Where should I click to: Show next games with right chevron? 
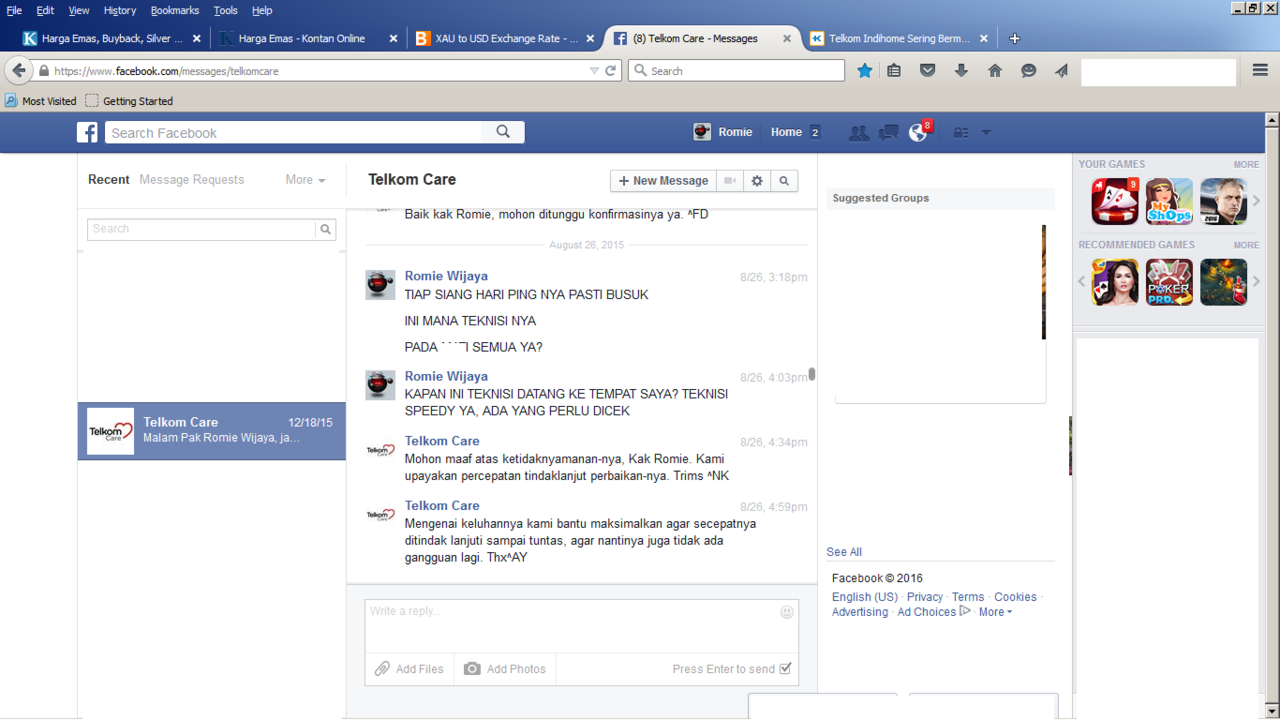coord(1257,201)
